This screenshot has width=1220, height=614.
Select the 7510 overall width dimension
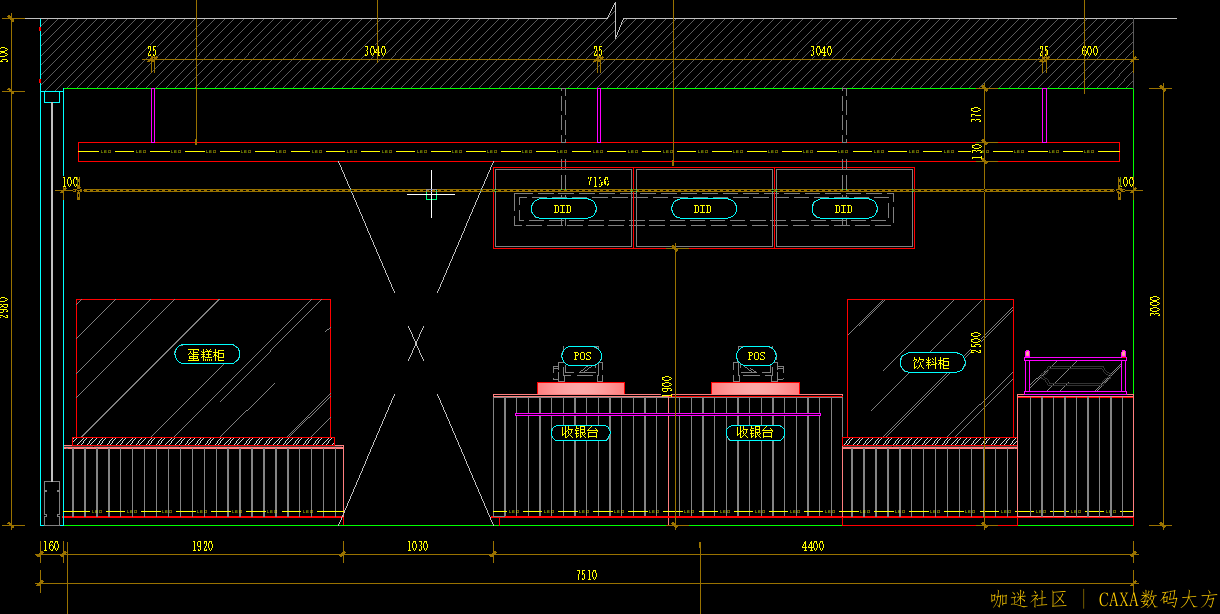point(586,575)
